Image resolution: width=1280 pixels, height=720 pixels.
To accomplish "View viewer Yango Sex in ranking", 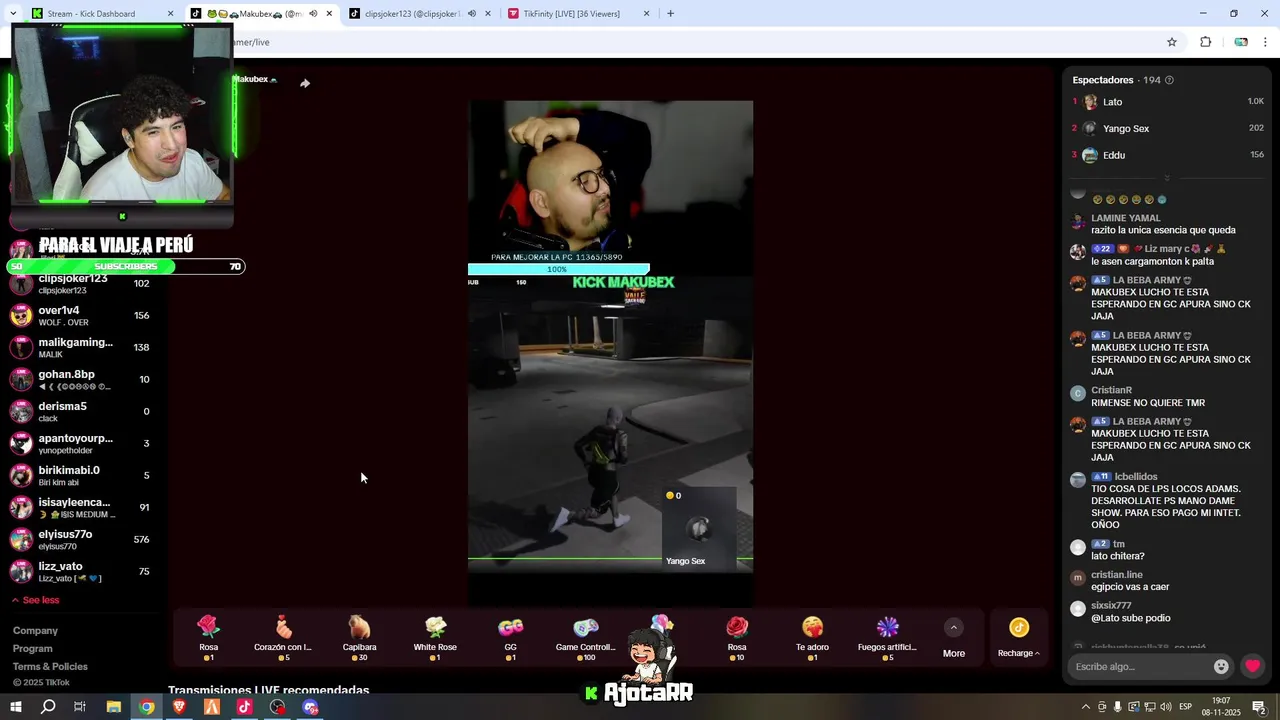I will (1167, 129).
